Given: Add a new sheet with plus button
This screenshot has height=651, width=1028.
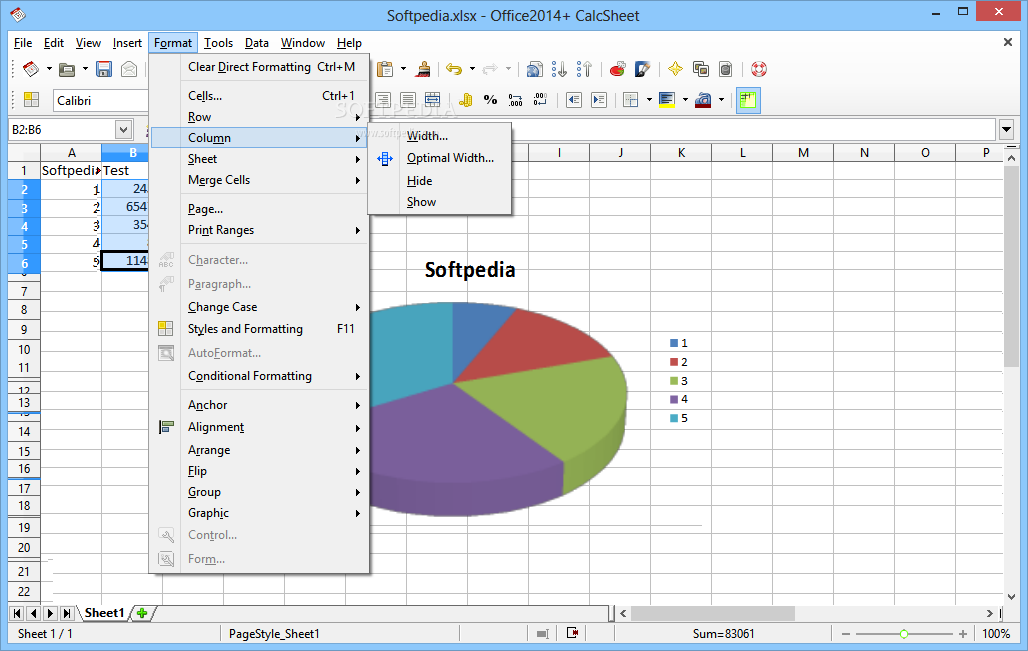Looking at the screenshot, I should [142, 613].
